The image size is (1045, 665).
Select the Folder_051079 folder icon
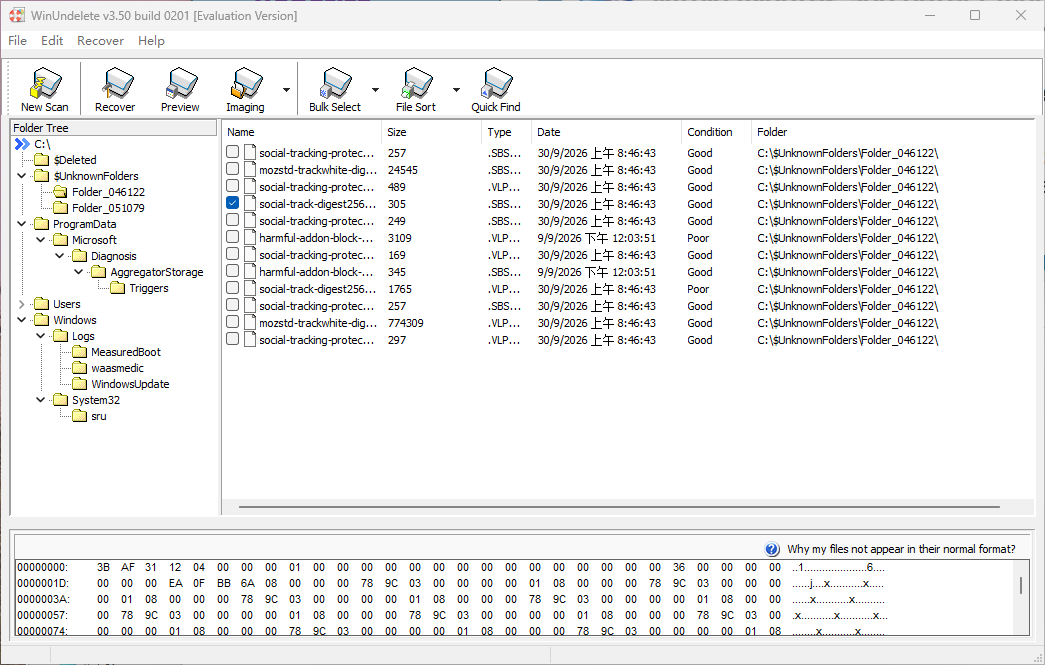click(61, 208)
